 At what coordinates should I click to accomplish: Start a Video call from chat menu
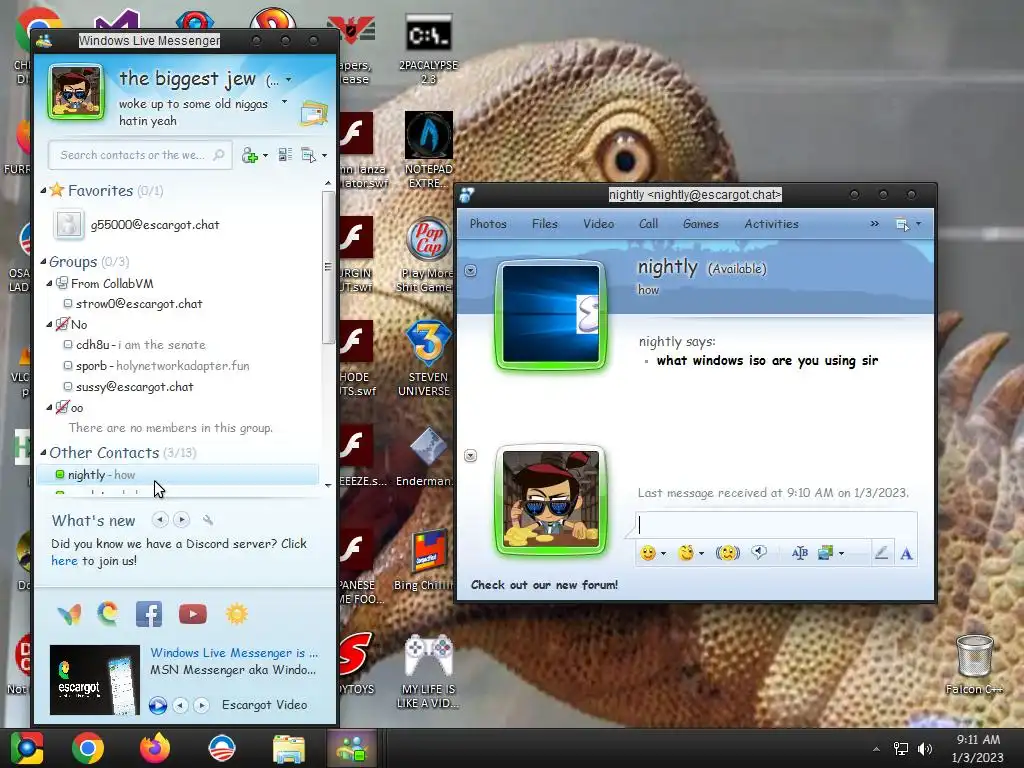click(598, 224)
